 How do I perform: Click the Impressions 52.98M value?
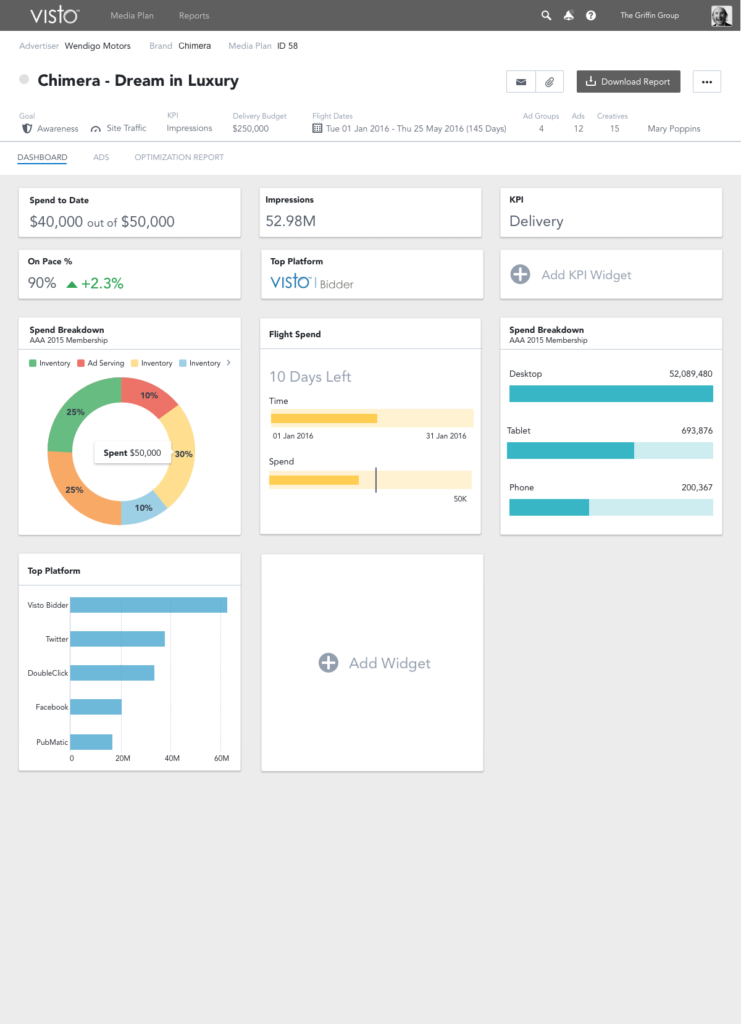point(291,221)
